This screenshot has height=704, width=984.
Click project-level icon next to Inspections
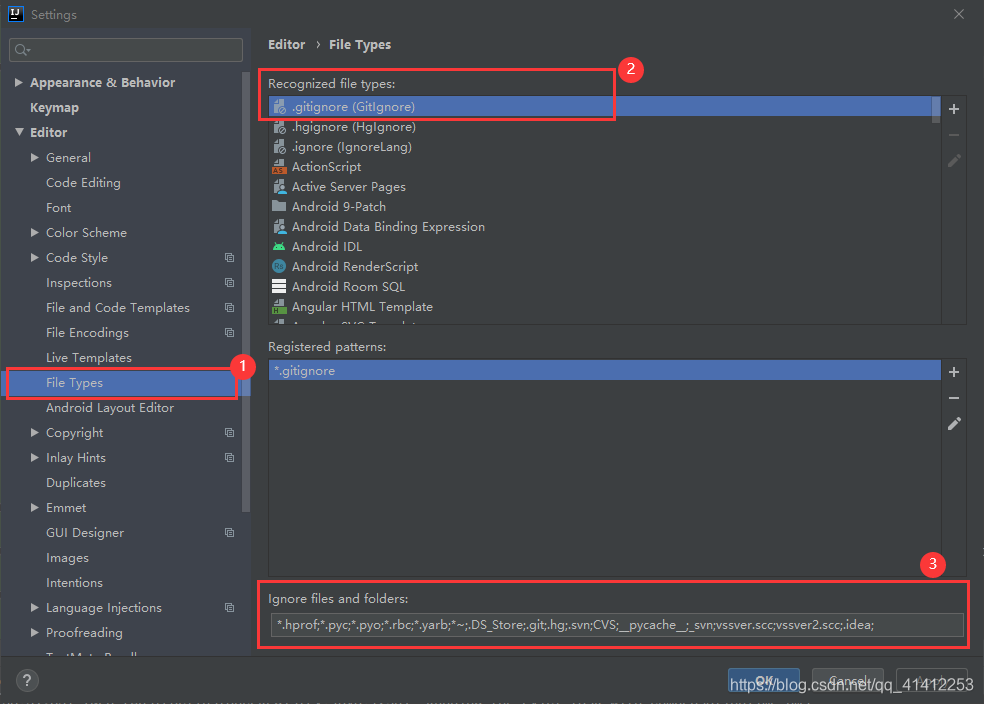pos(230,282)
